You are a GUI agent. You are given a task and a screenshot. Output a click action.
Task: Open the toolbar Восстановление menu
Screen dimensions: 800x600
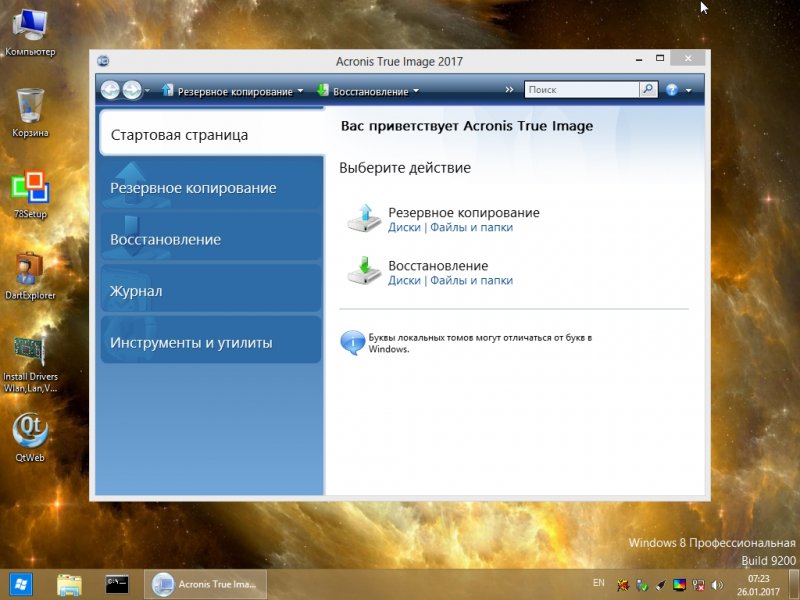[x=368, y=91]
